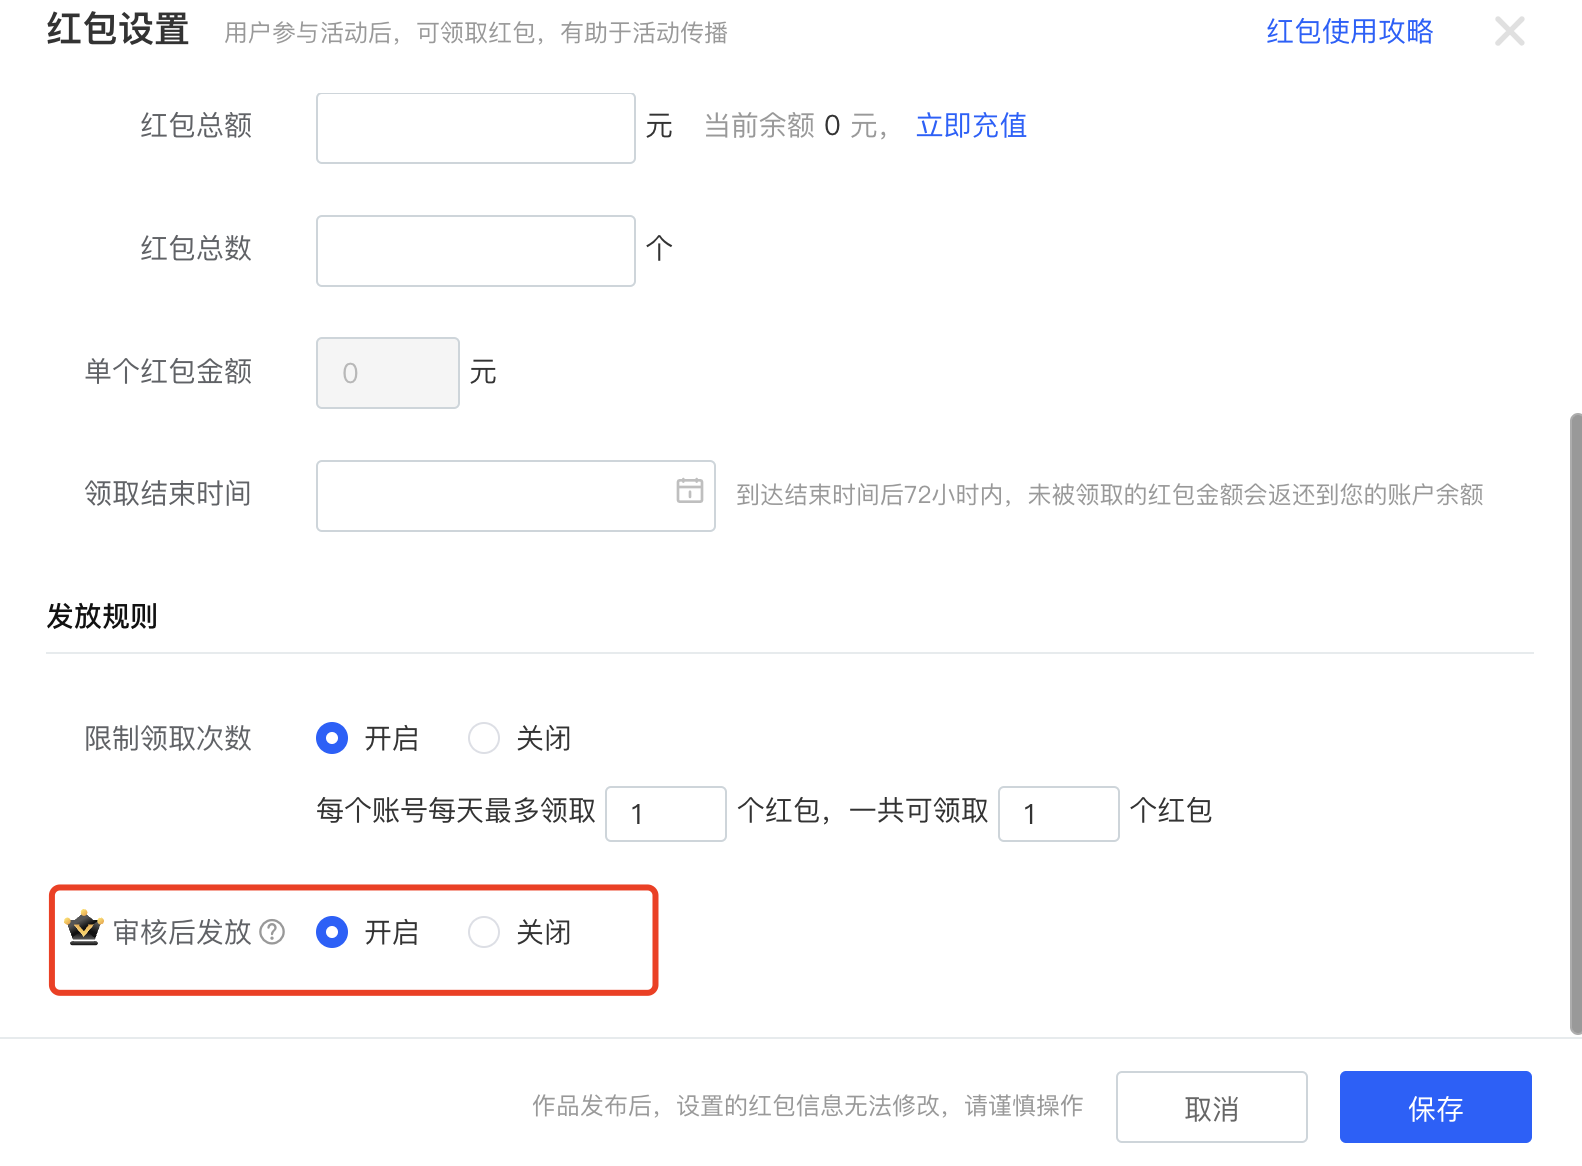Click the 一共可领取 total count field

(x=1058, y=814)
